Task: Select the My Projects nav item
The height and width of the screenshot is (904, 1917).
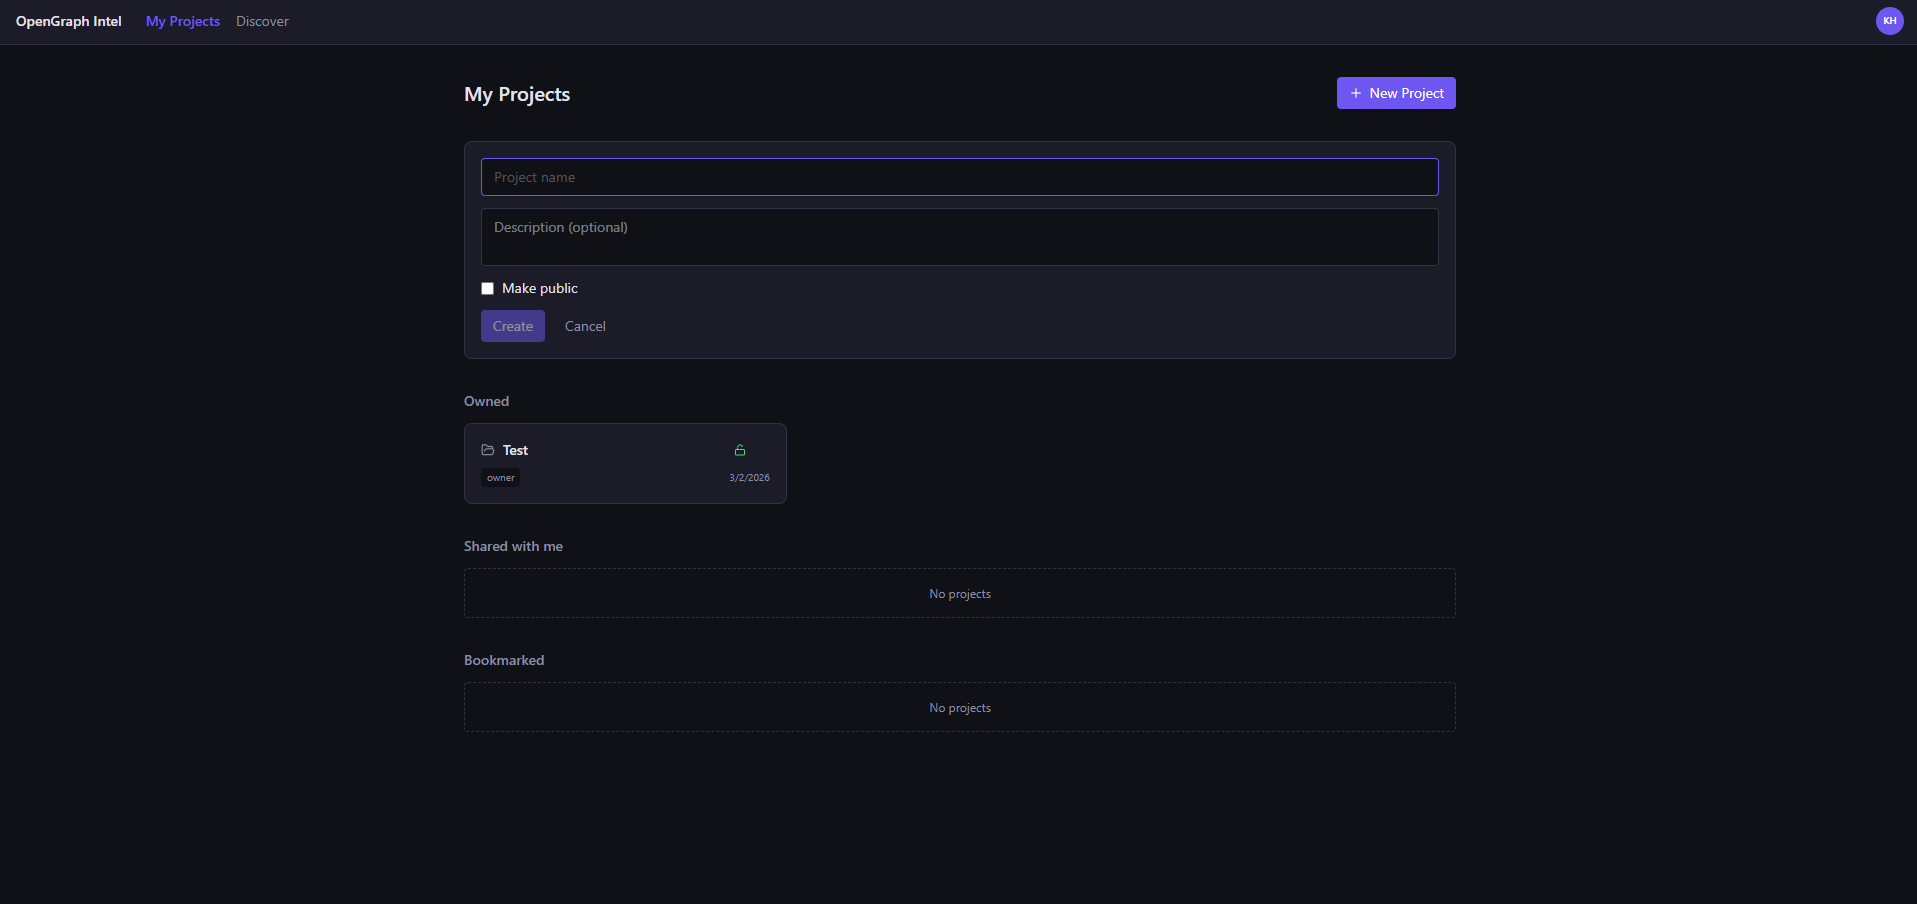Action: tap(182, 21)
